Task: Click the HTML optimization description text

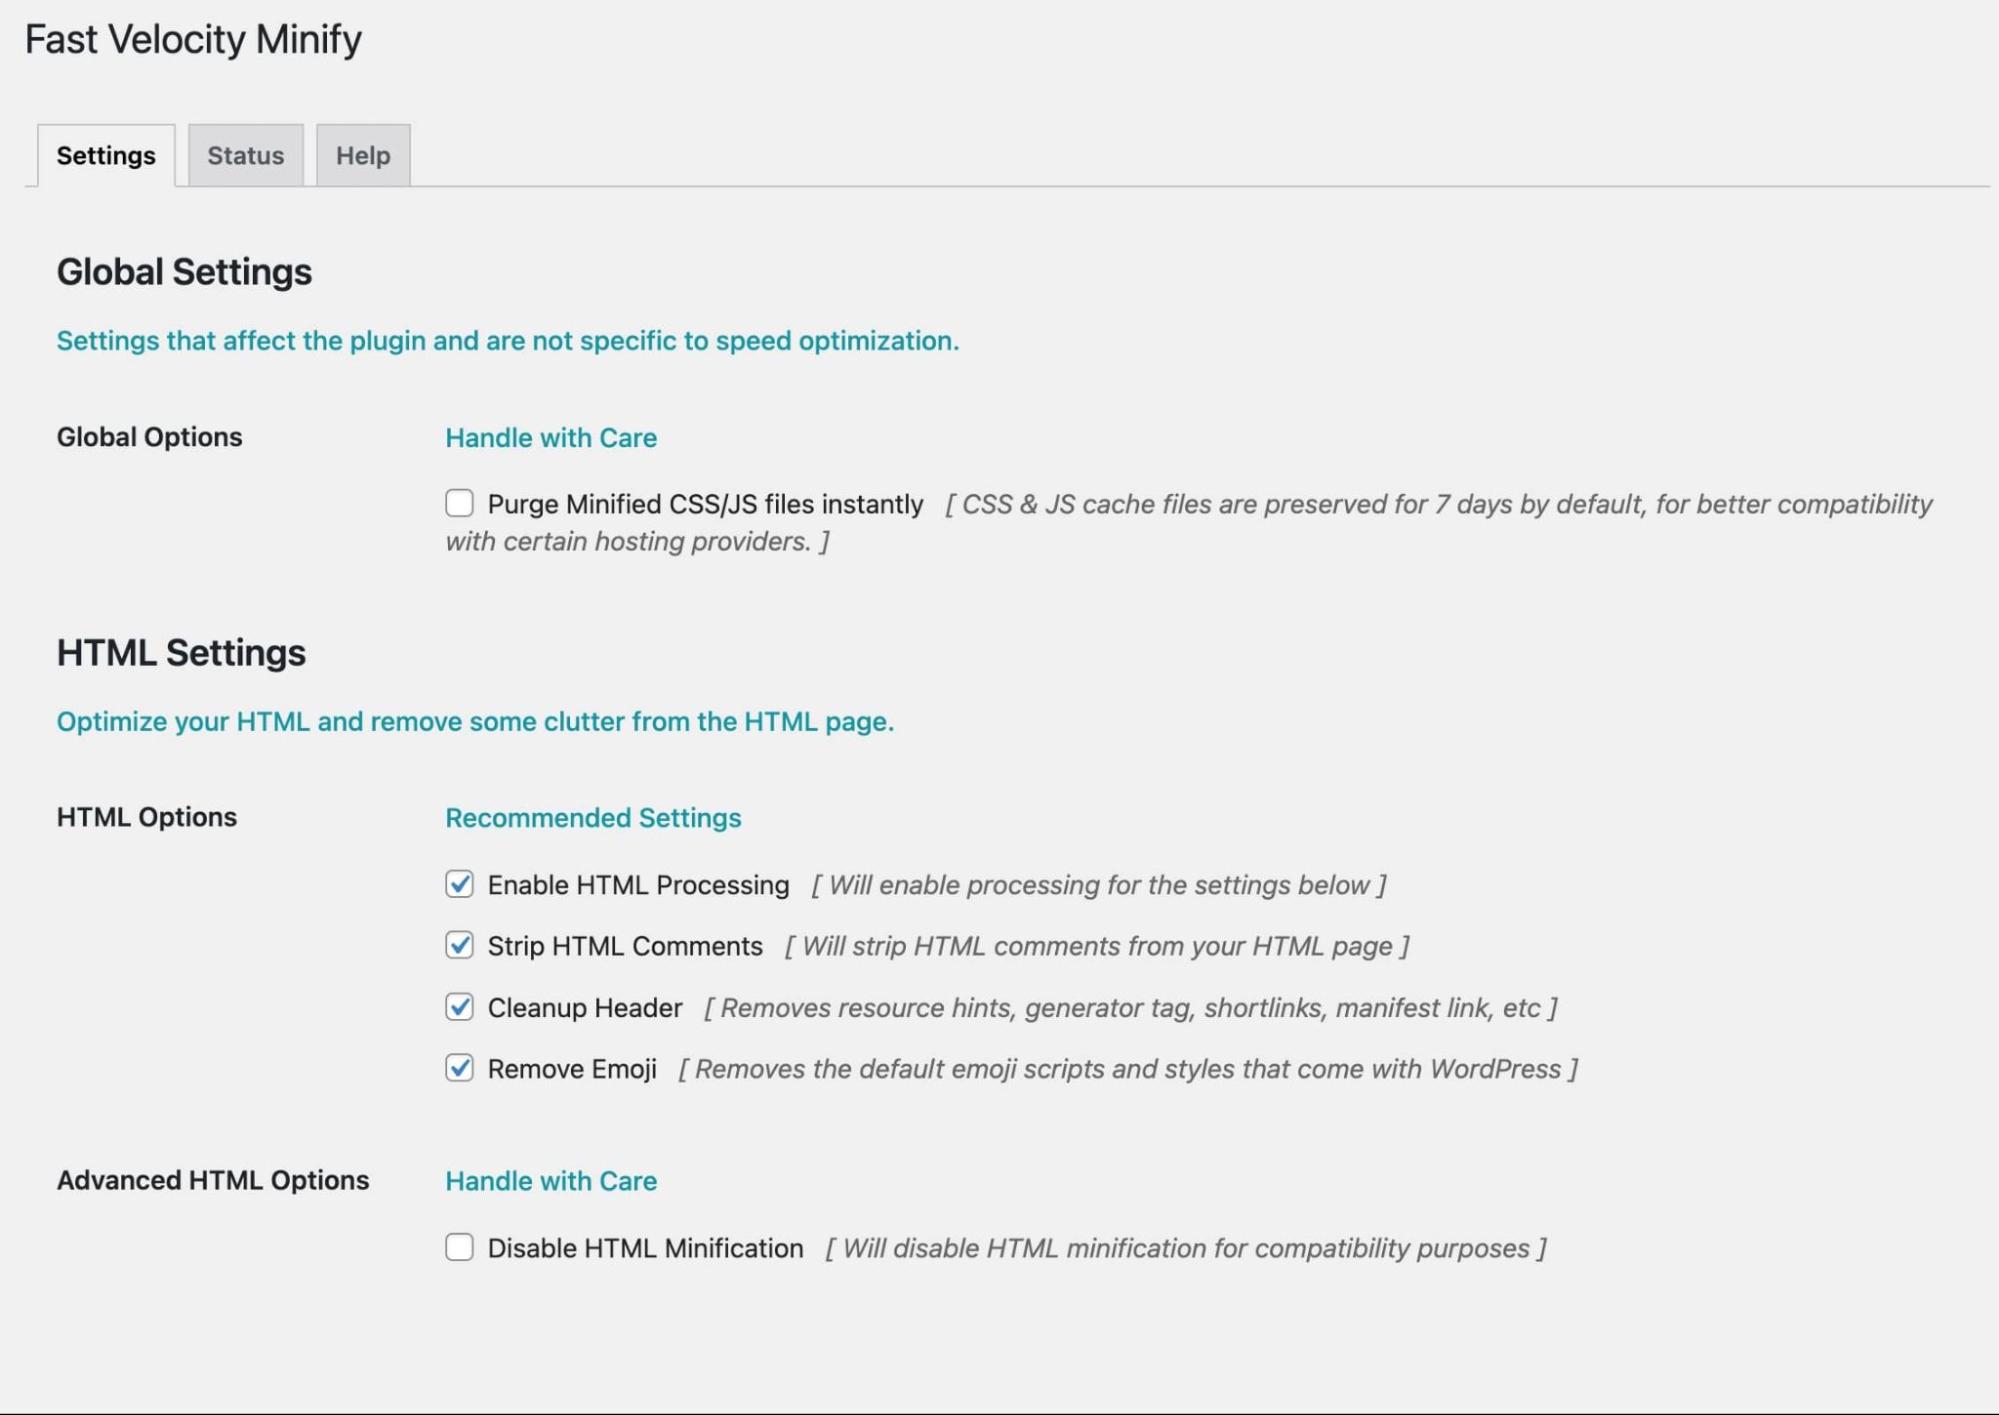Action: point(477,721)
